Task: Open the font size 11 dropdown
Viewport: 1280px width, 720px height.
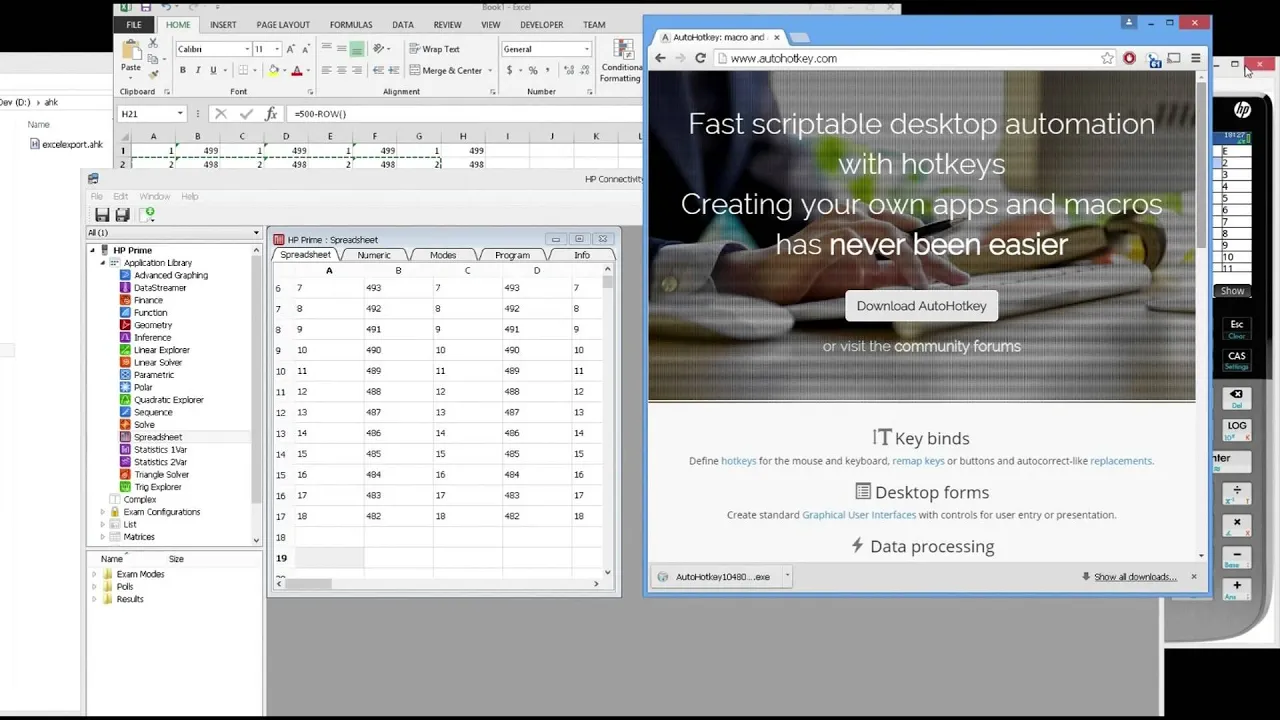Action: (276, 49)
